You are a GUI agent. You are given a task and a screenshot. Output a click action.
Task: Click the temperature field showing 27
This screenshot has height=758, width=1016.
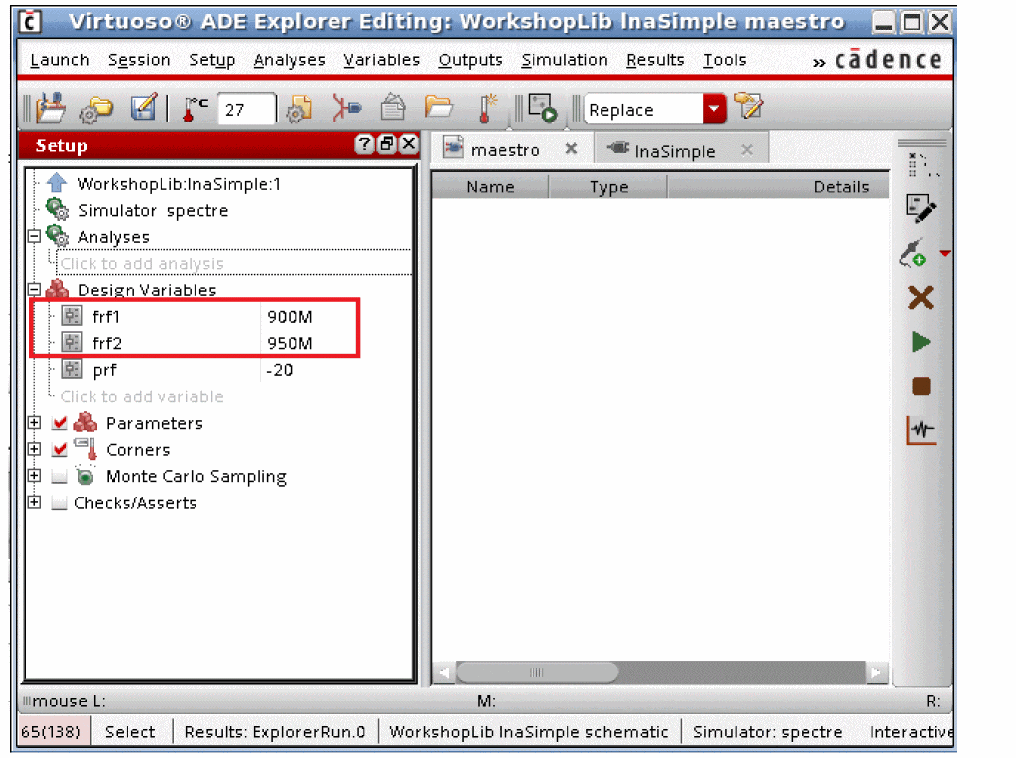[247, 109]
